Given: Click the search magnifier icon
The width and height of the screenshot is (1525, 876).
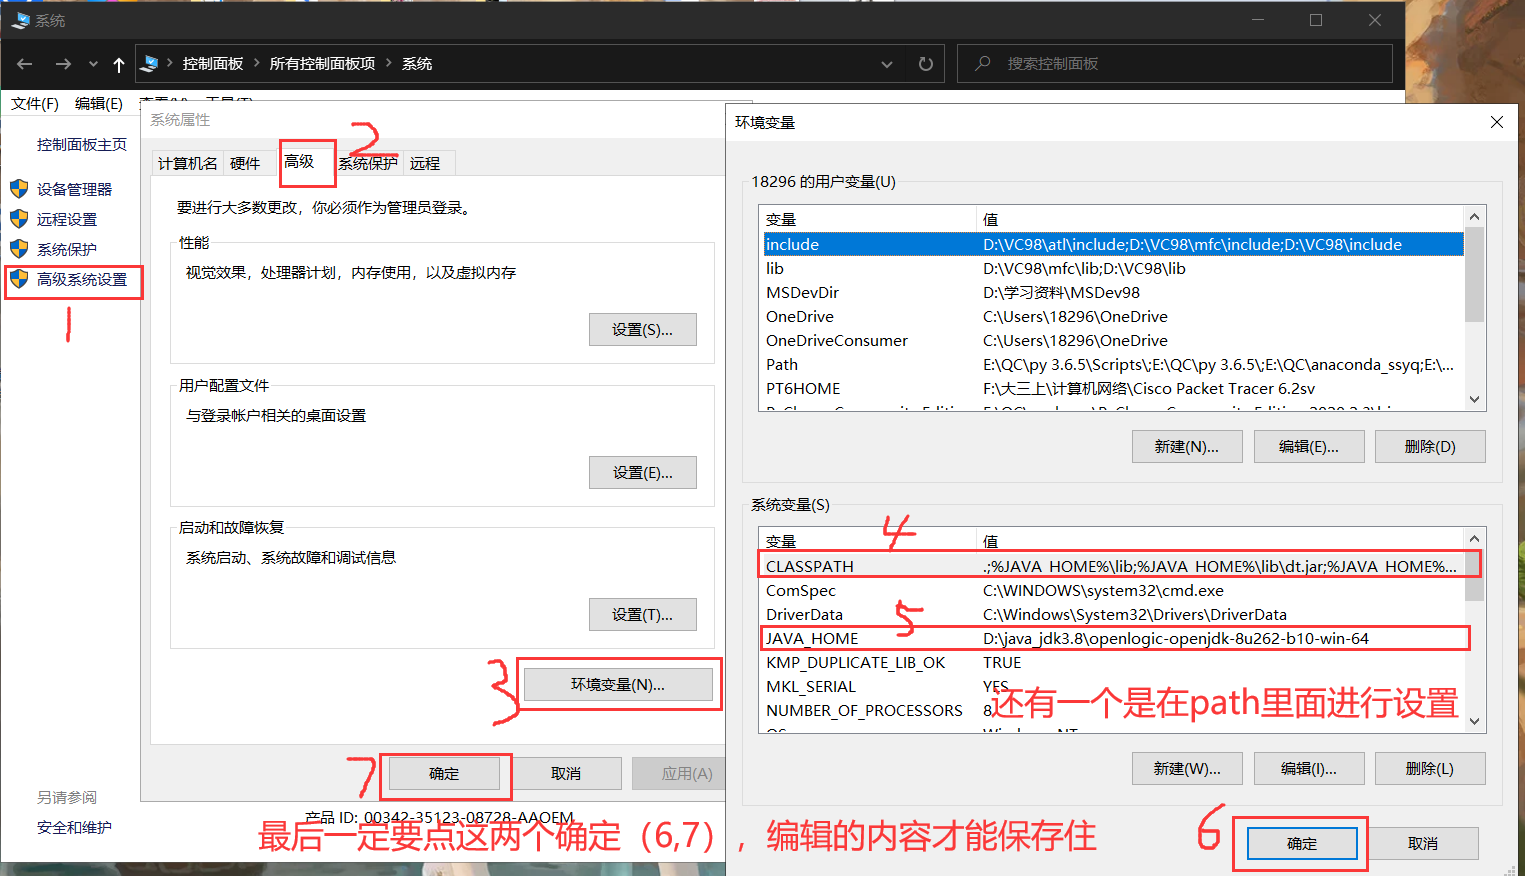Looking at the screenshot, I should (983, 63).
